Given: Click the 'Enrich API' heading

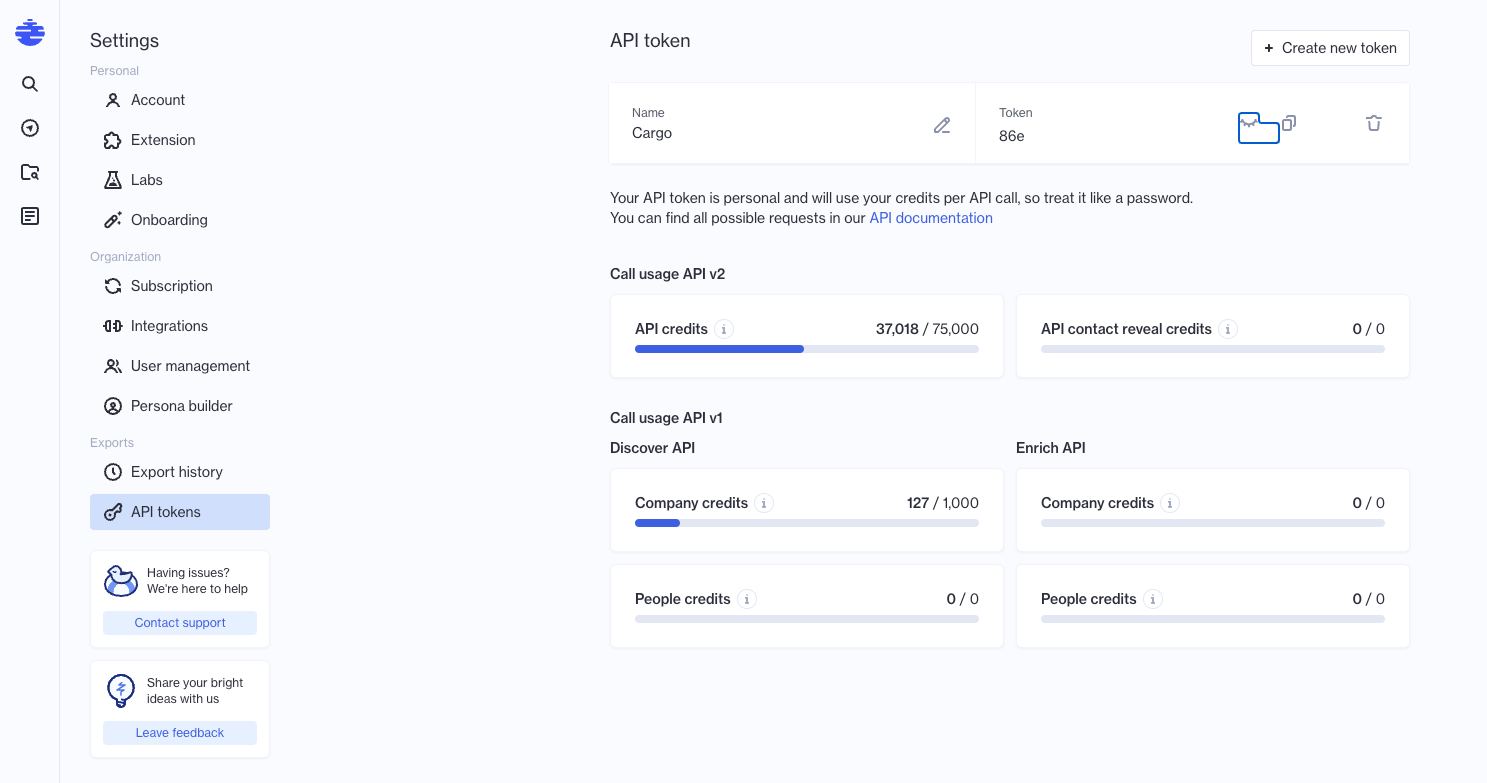Looking at the screenshot, I should click(x=1051, y=448).
